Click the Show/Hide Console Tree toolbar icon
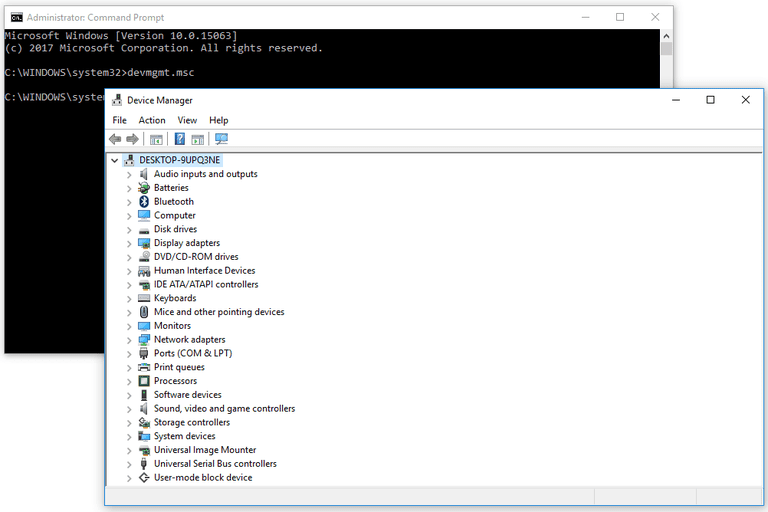Viewport: 768px width, 512px height. [156, 140]
